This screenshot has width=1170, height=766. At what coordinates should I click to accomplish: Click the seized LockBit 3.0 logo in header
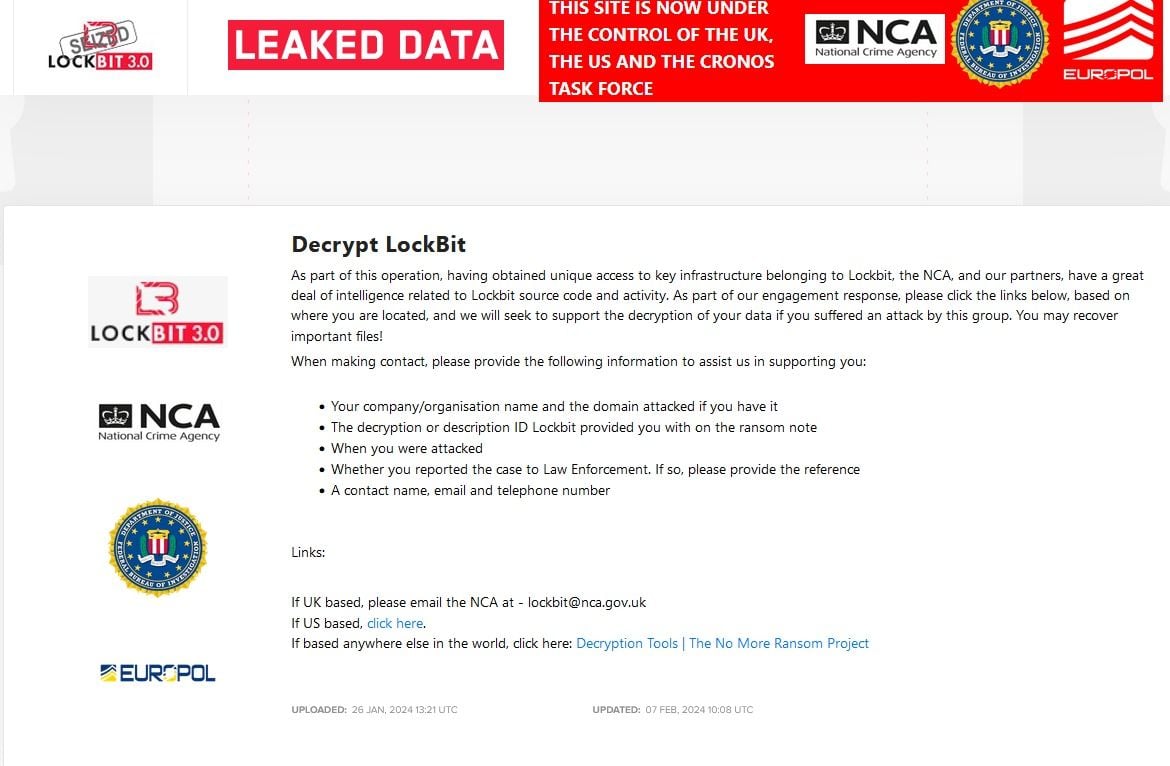(100, 48)
